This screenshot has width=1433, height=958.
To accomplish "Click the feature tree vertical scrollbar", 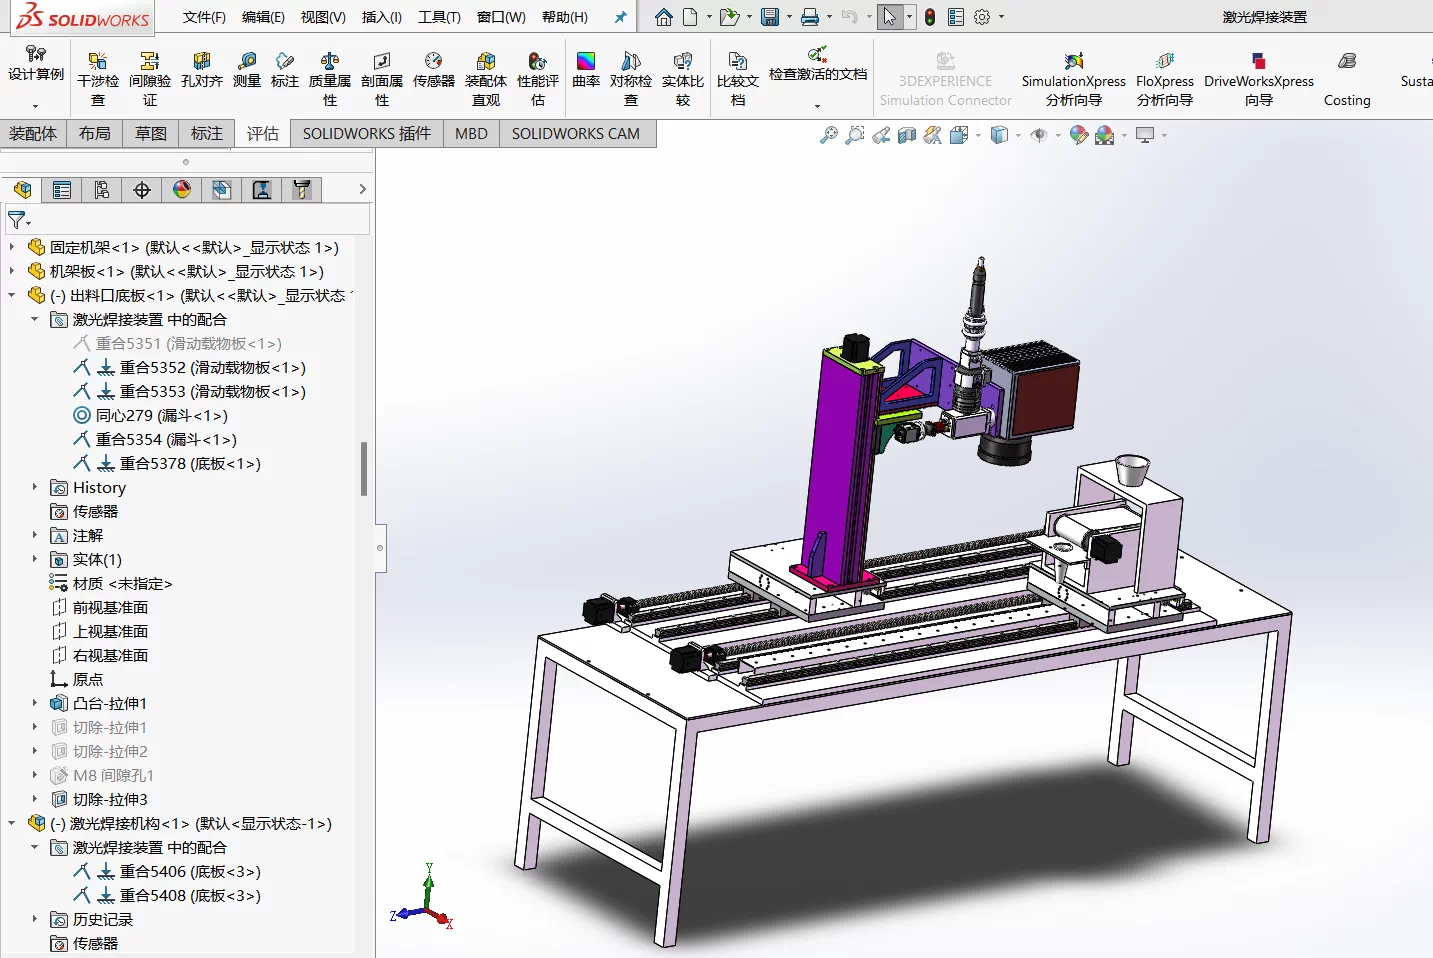I will 364,469.
